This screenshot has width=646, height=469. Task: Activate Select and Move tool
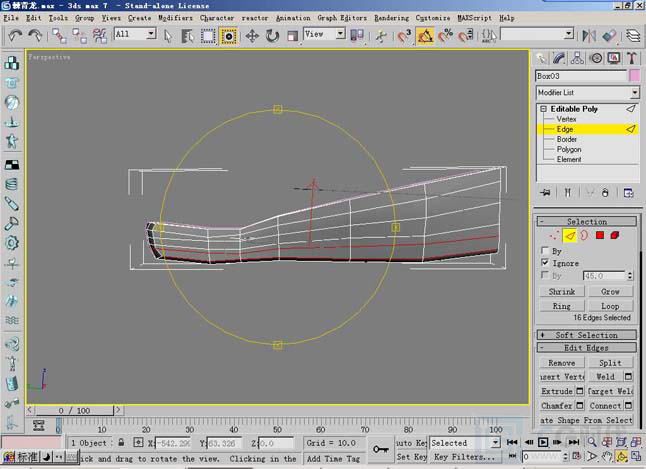(x=252, y=36)
